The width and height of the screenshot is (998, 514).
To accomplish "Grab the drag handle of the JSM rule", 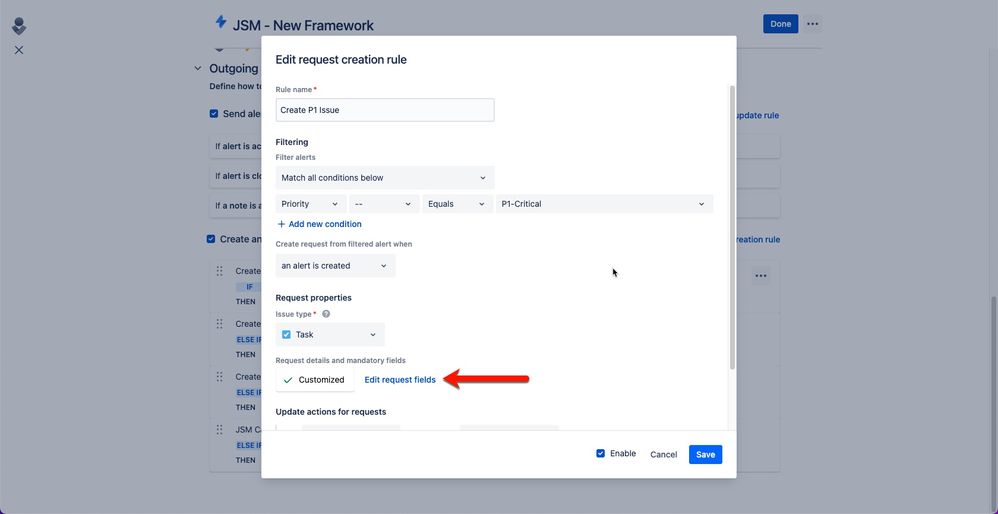I will coord(219,429).
